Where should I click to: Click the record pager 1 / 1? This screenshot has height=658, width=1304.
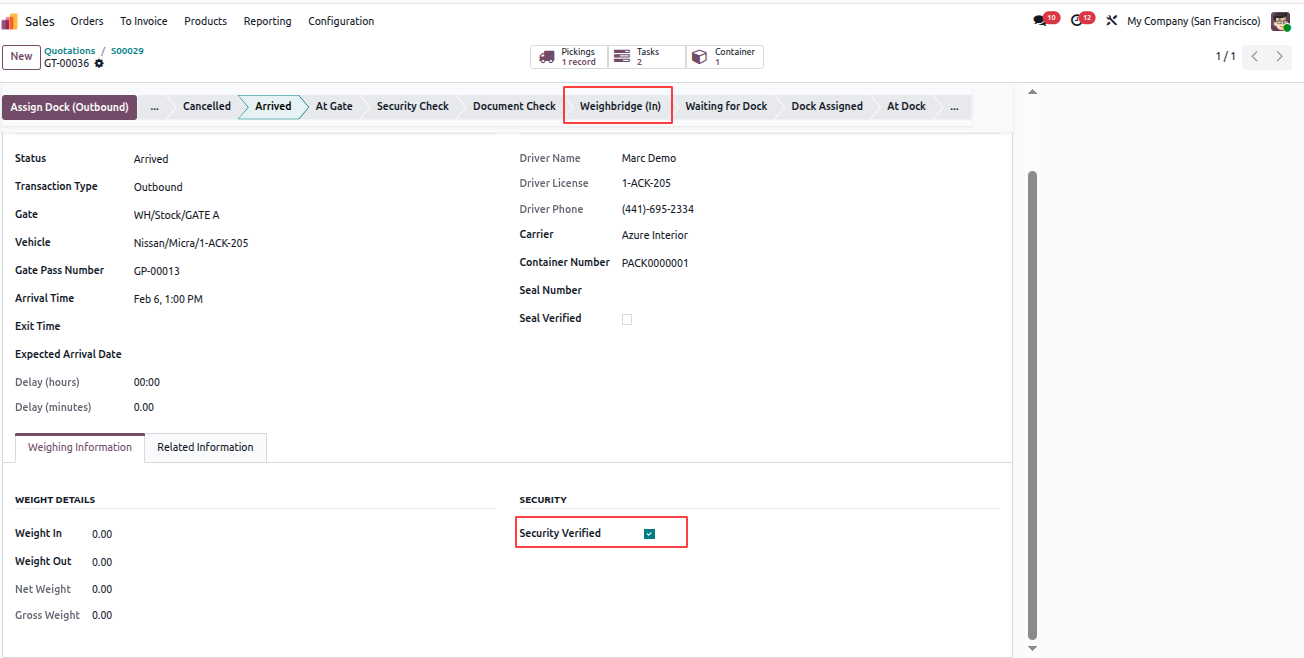[x=1225, y=57]
